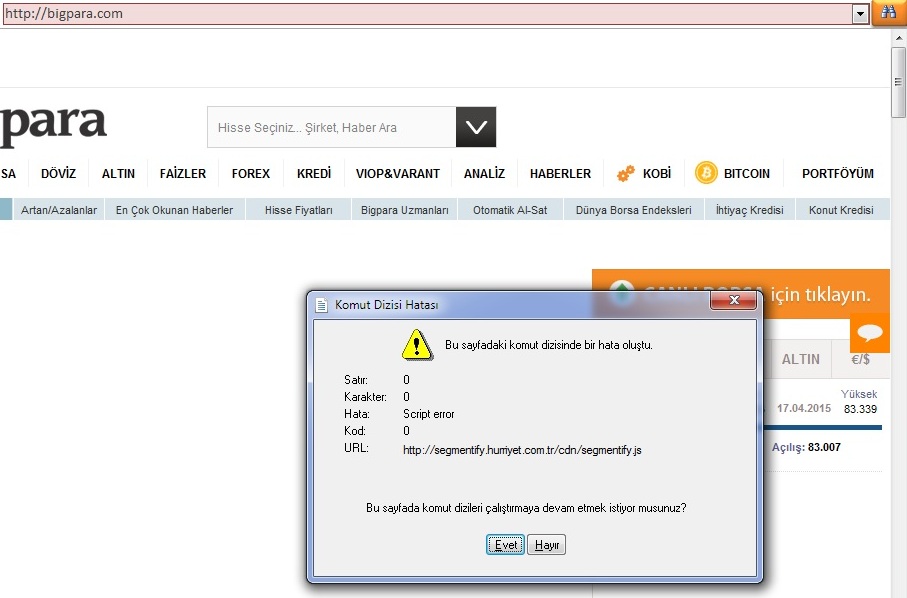The image size is (907, 598).
Task: Click the Hisse Seçiniz search field
Action: click(x=331, y=128)
